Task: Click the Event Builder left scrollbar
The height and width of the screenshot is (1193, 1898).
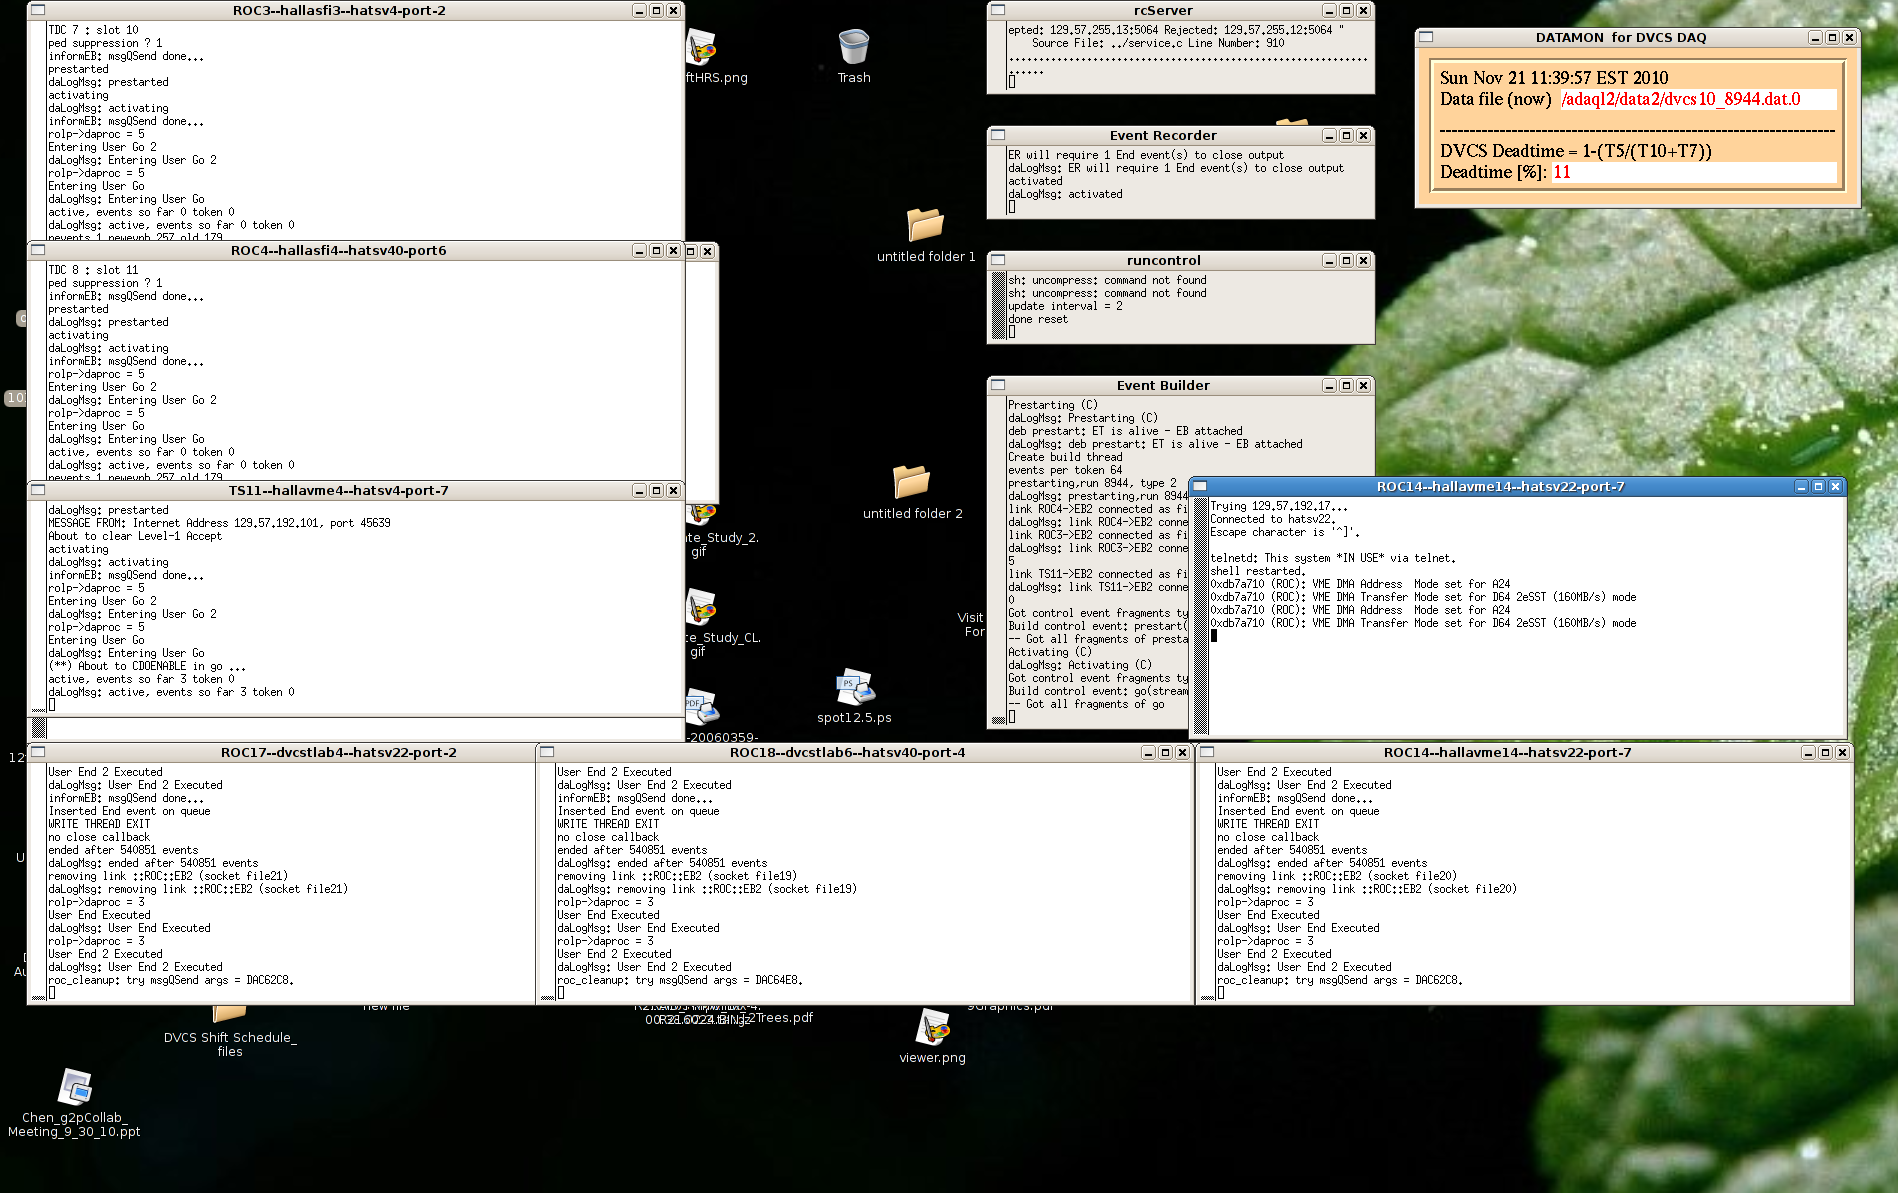Action: click(x=998, y=561)
